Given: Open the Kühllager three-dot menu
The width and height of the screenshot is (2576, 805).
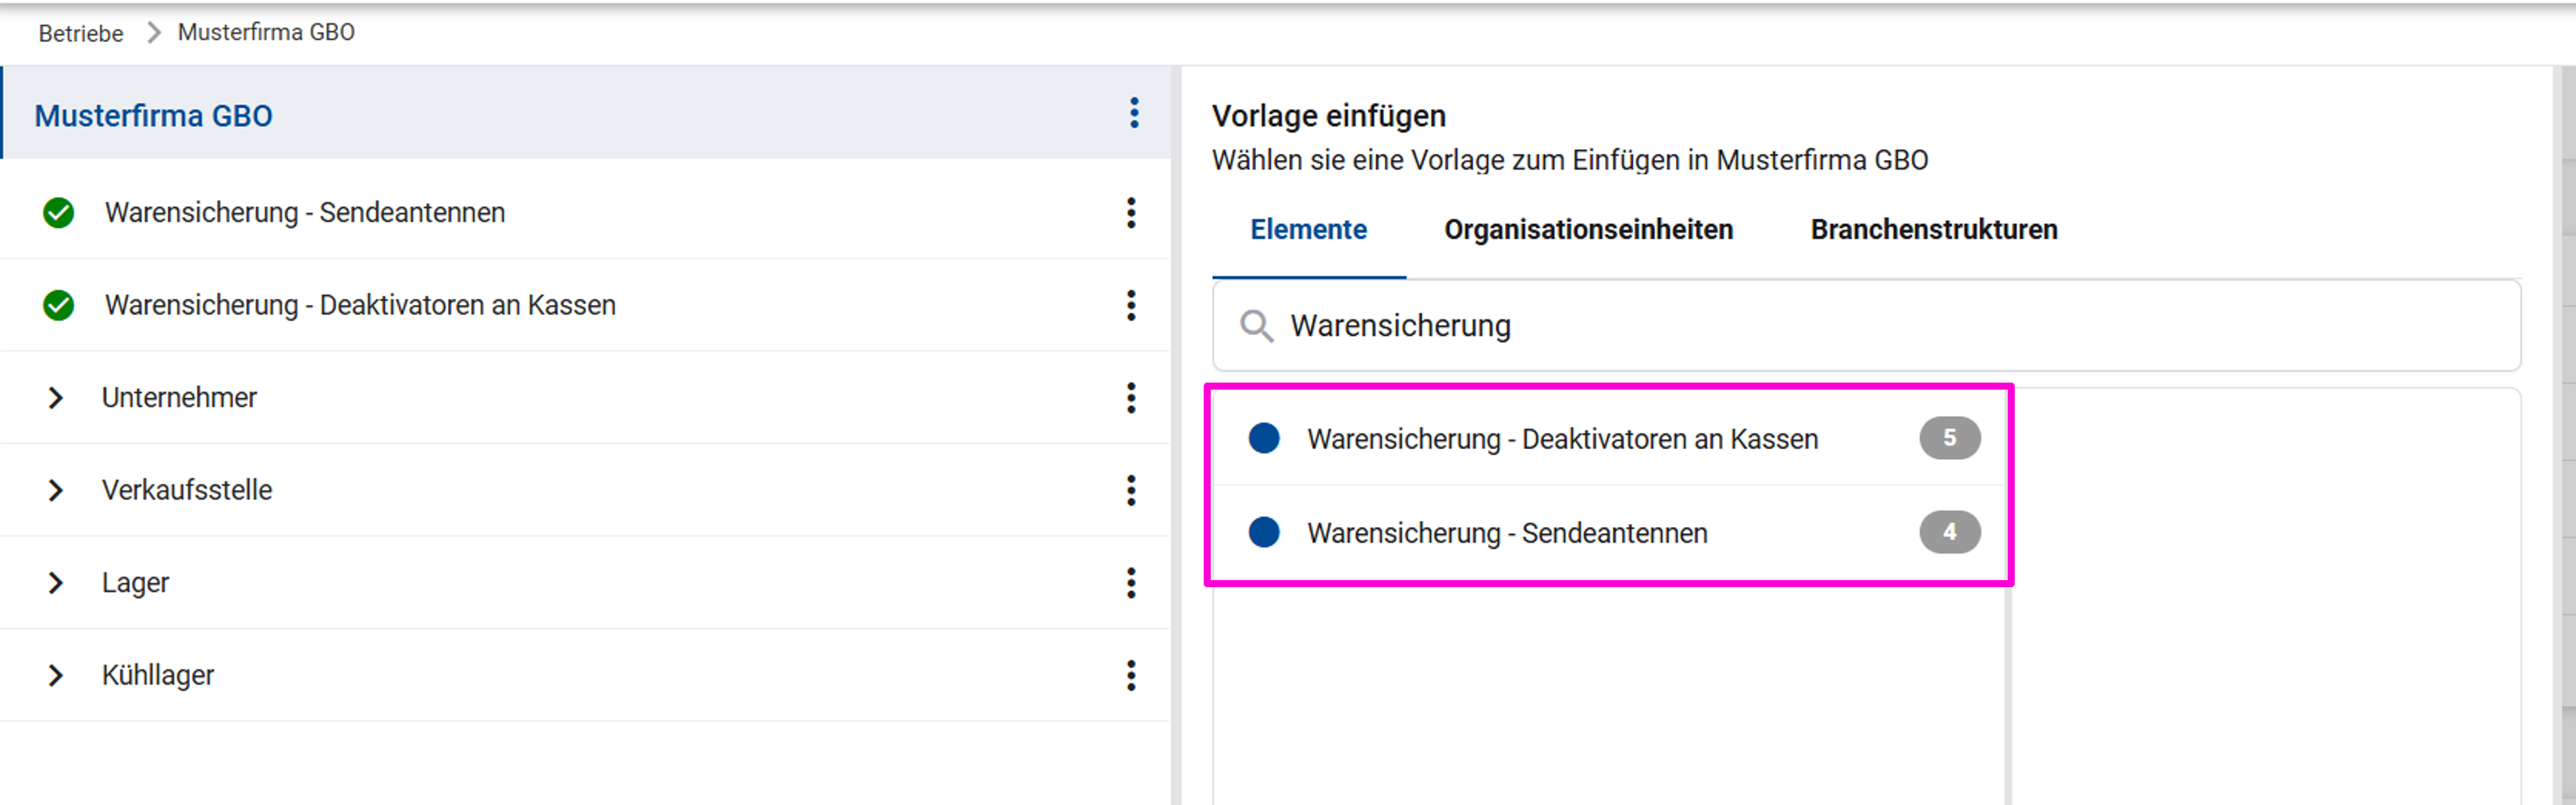Looking at the screenshot, I should (1131, 675).
